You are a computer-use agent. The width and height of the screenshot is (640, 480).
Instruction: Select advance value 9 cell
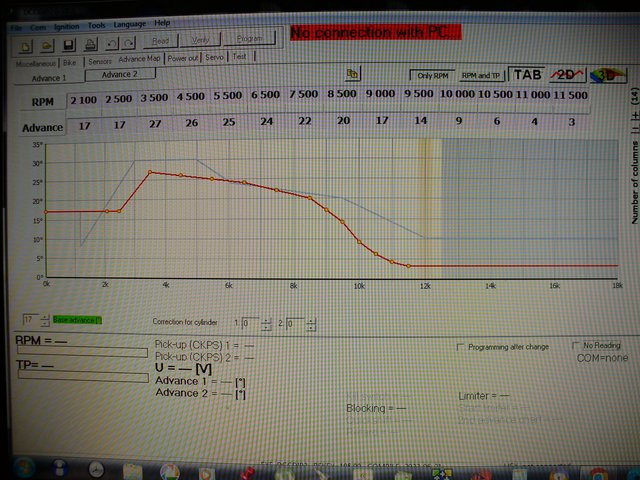click(459, 121)
